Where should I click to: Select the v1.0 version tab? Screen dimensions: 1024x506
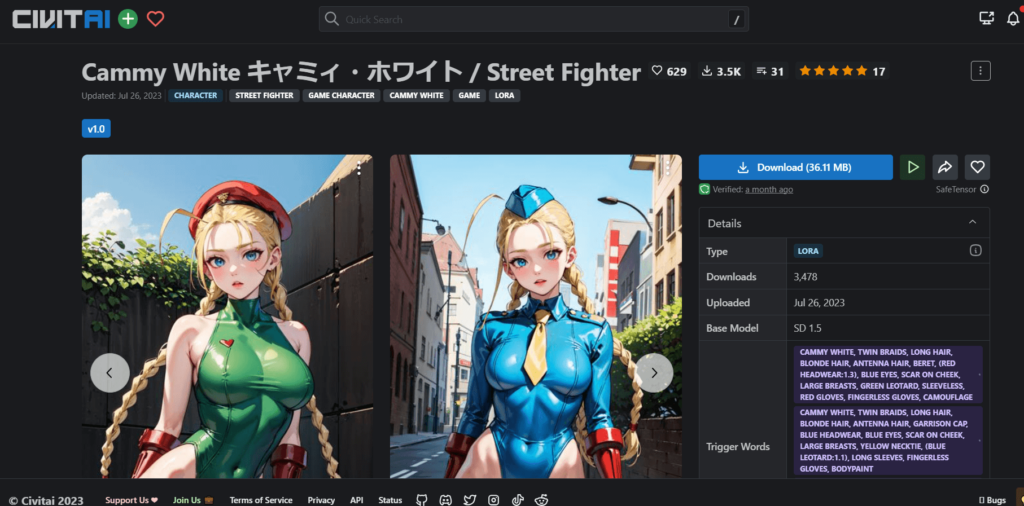point(96,129)
